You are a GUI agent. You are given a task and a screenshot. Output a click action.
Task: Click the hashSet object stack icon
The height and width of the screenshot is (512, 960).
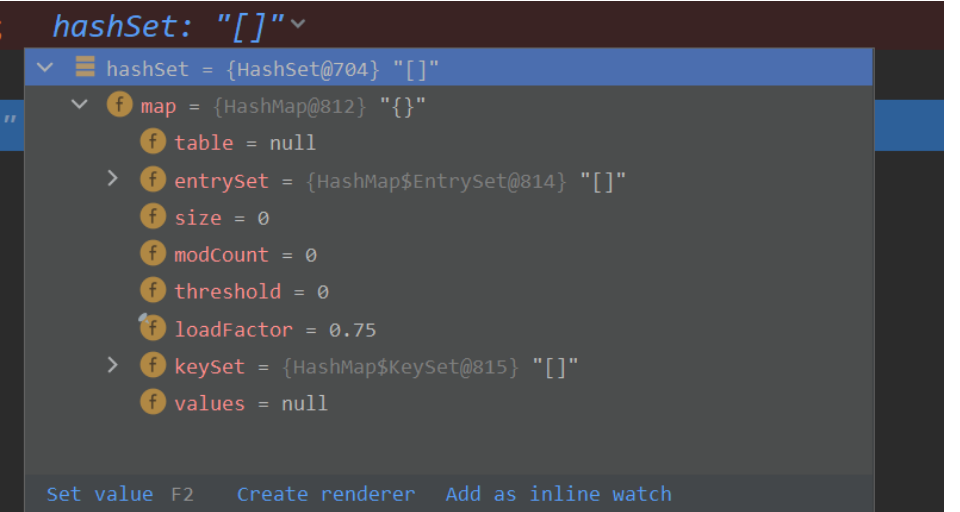click(x=86, y=68)
